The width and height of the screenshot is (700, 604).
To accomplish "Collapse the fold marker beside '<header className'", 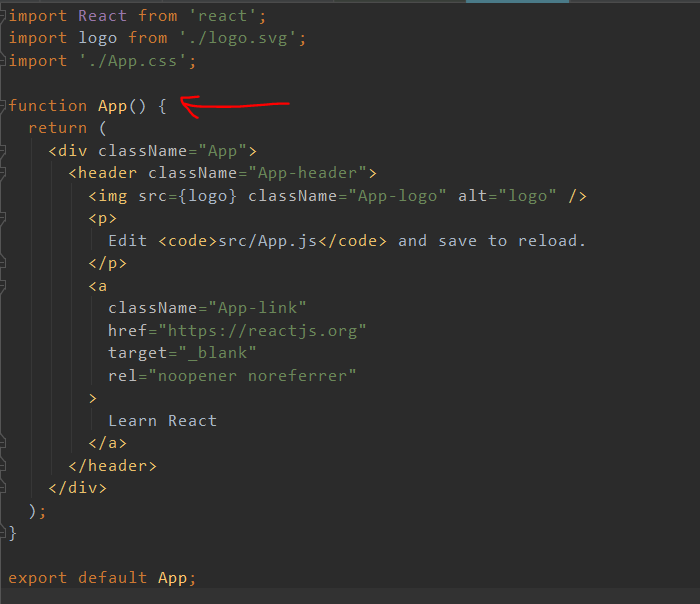I will (3, 173).
